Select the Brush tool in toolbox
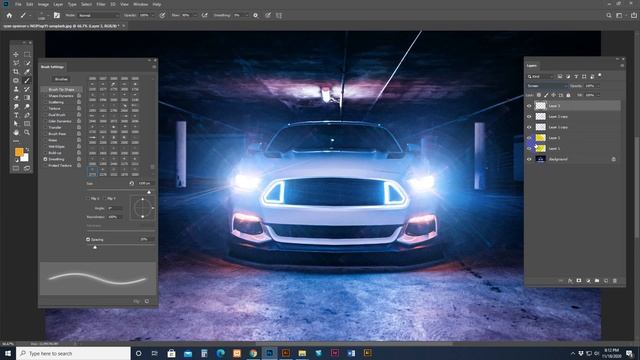Viewport: 640px width, 360px height. [x=27, y=80]
